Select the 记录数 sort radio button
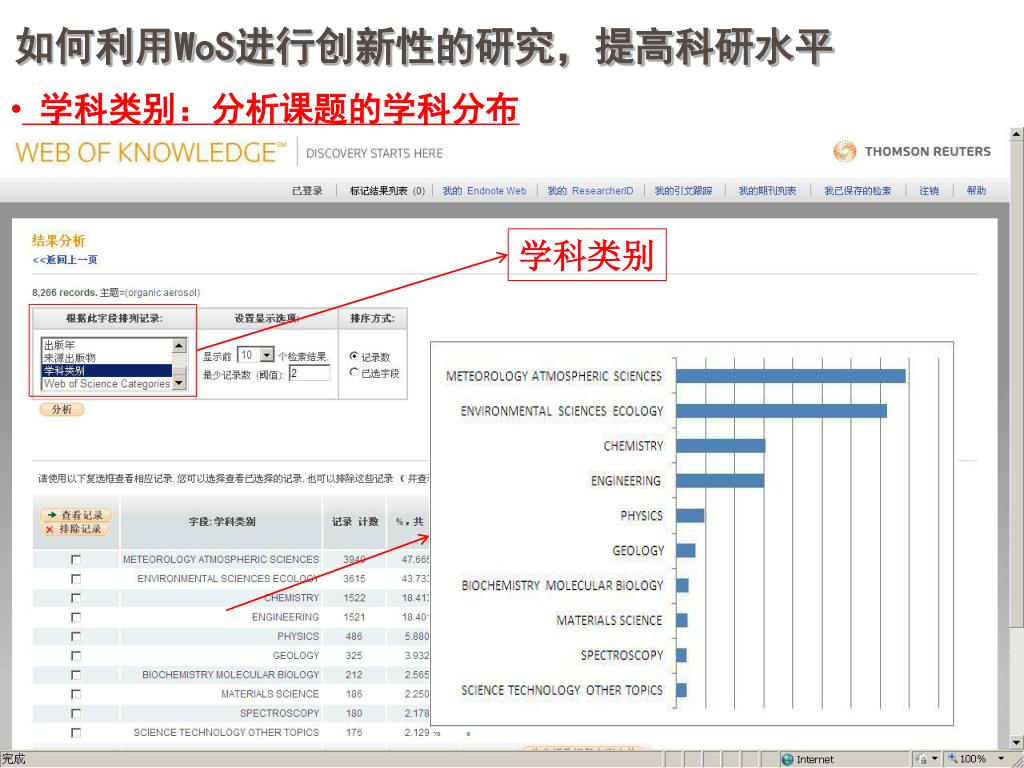 click(354, 357)
